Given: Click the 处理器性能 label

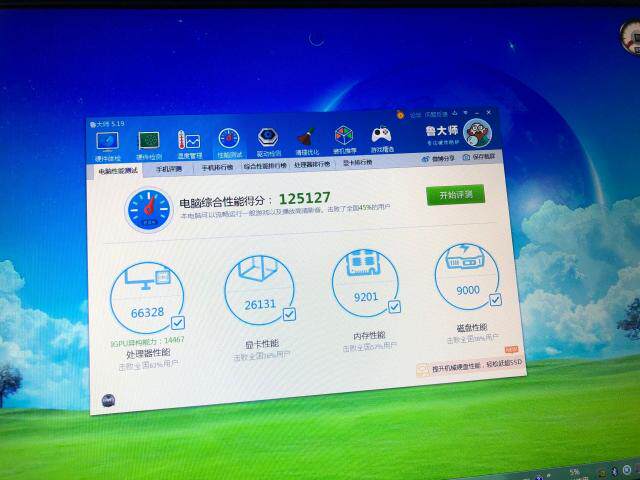Looking at the screenshot, I should pyautogui.click(x=148, y=353).
